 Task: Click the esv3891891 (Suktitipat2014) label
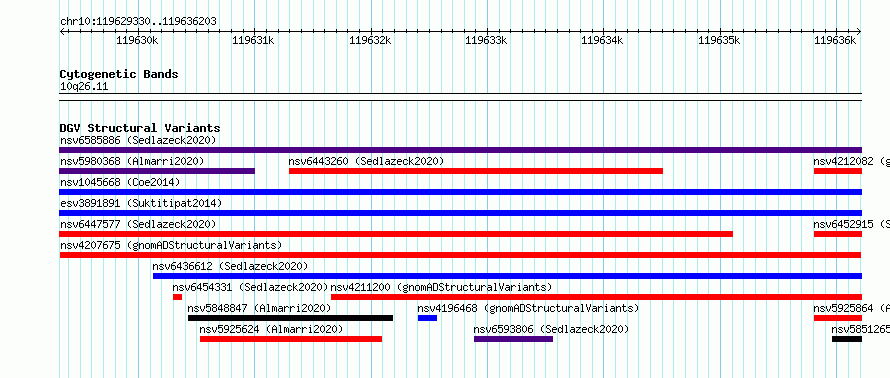[x=141, y=203]
